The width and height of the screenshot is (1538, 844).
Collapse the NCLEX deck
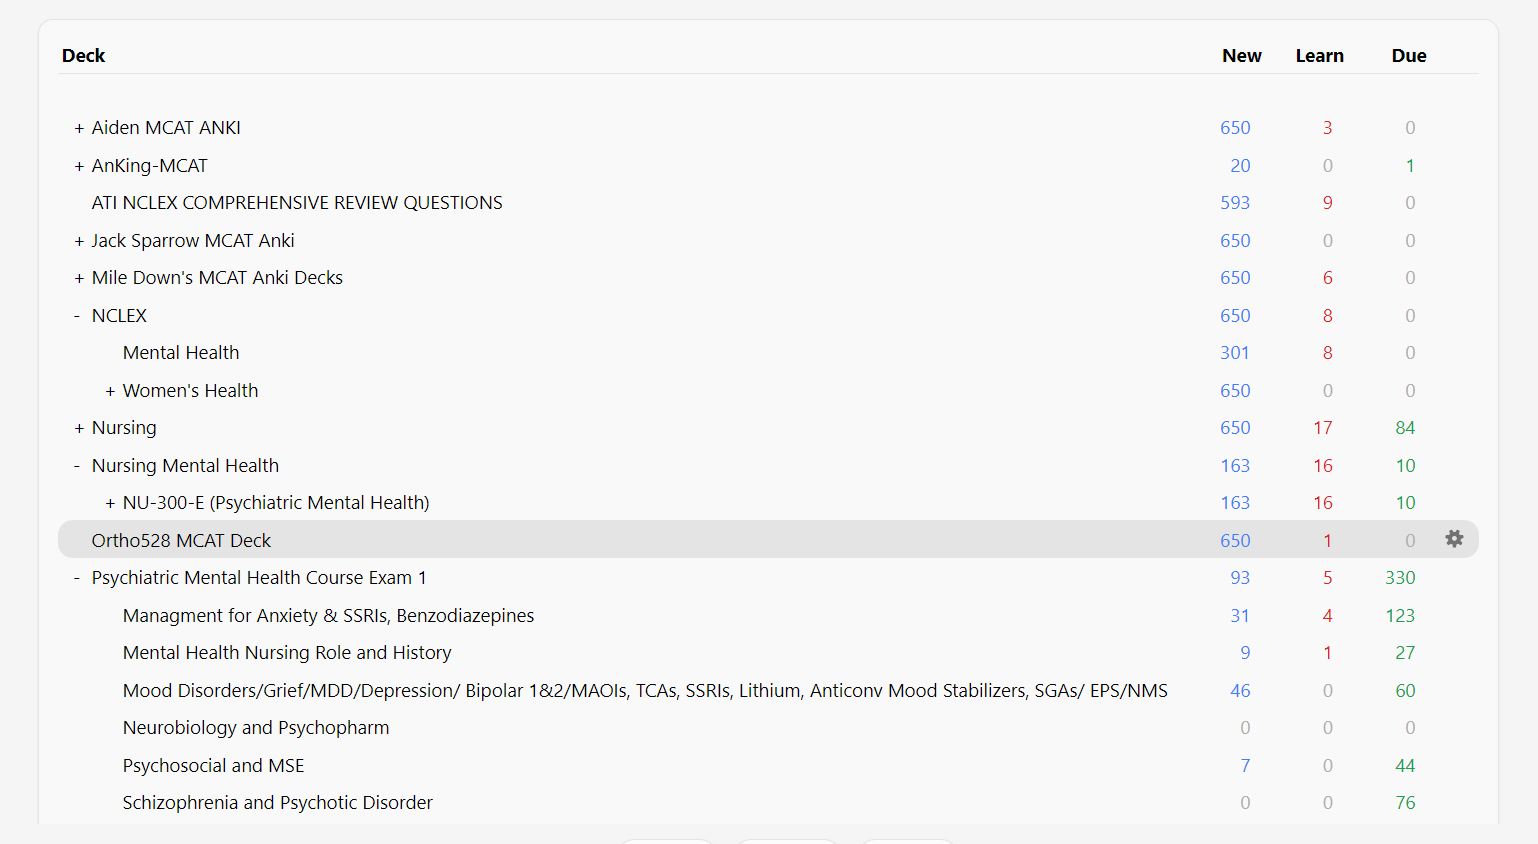77,316
